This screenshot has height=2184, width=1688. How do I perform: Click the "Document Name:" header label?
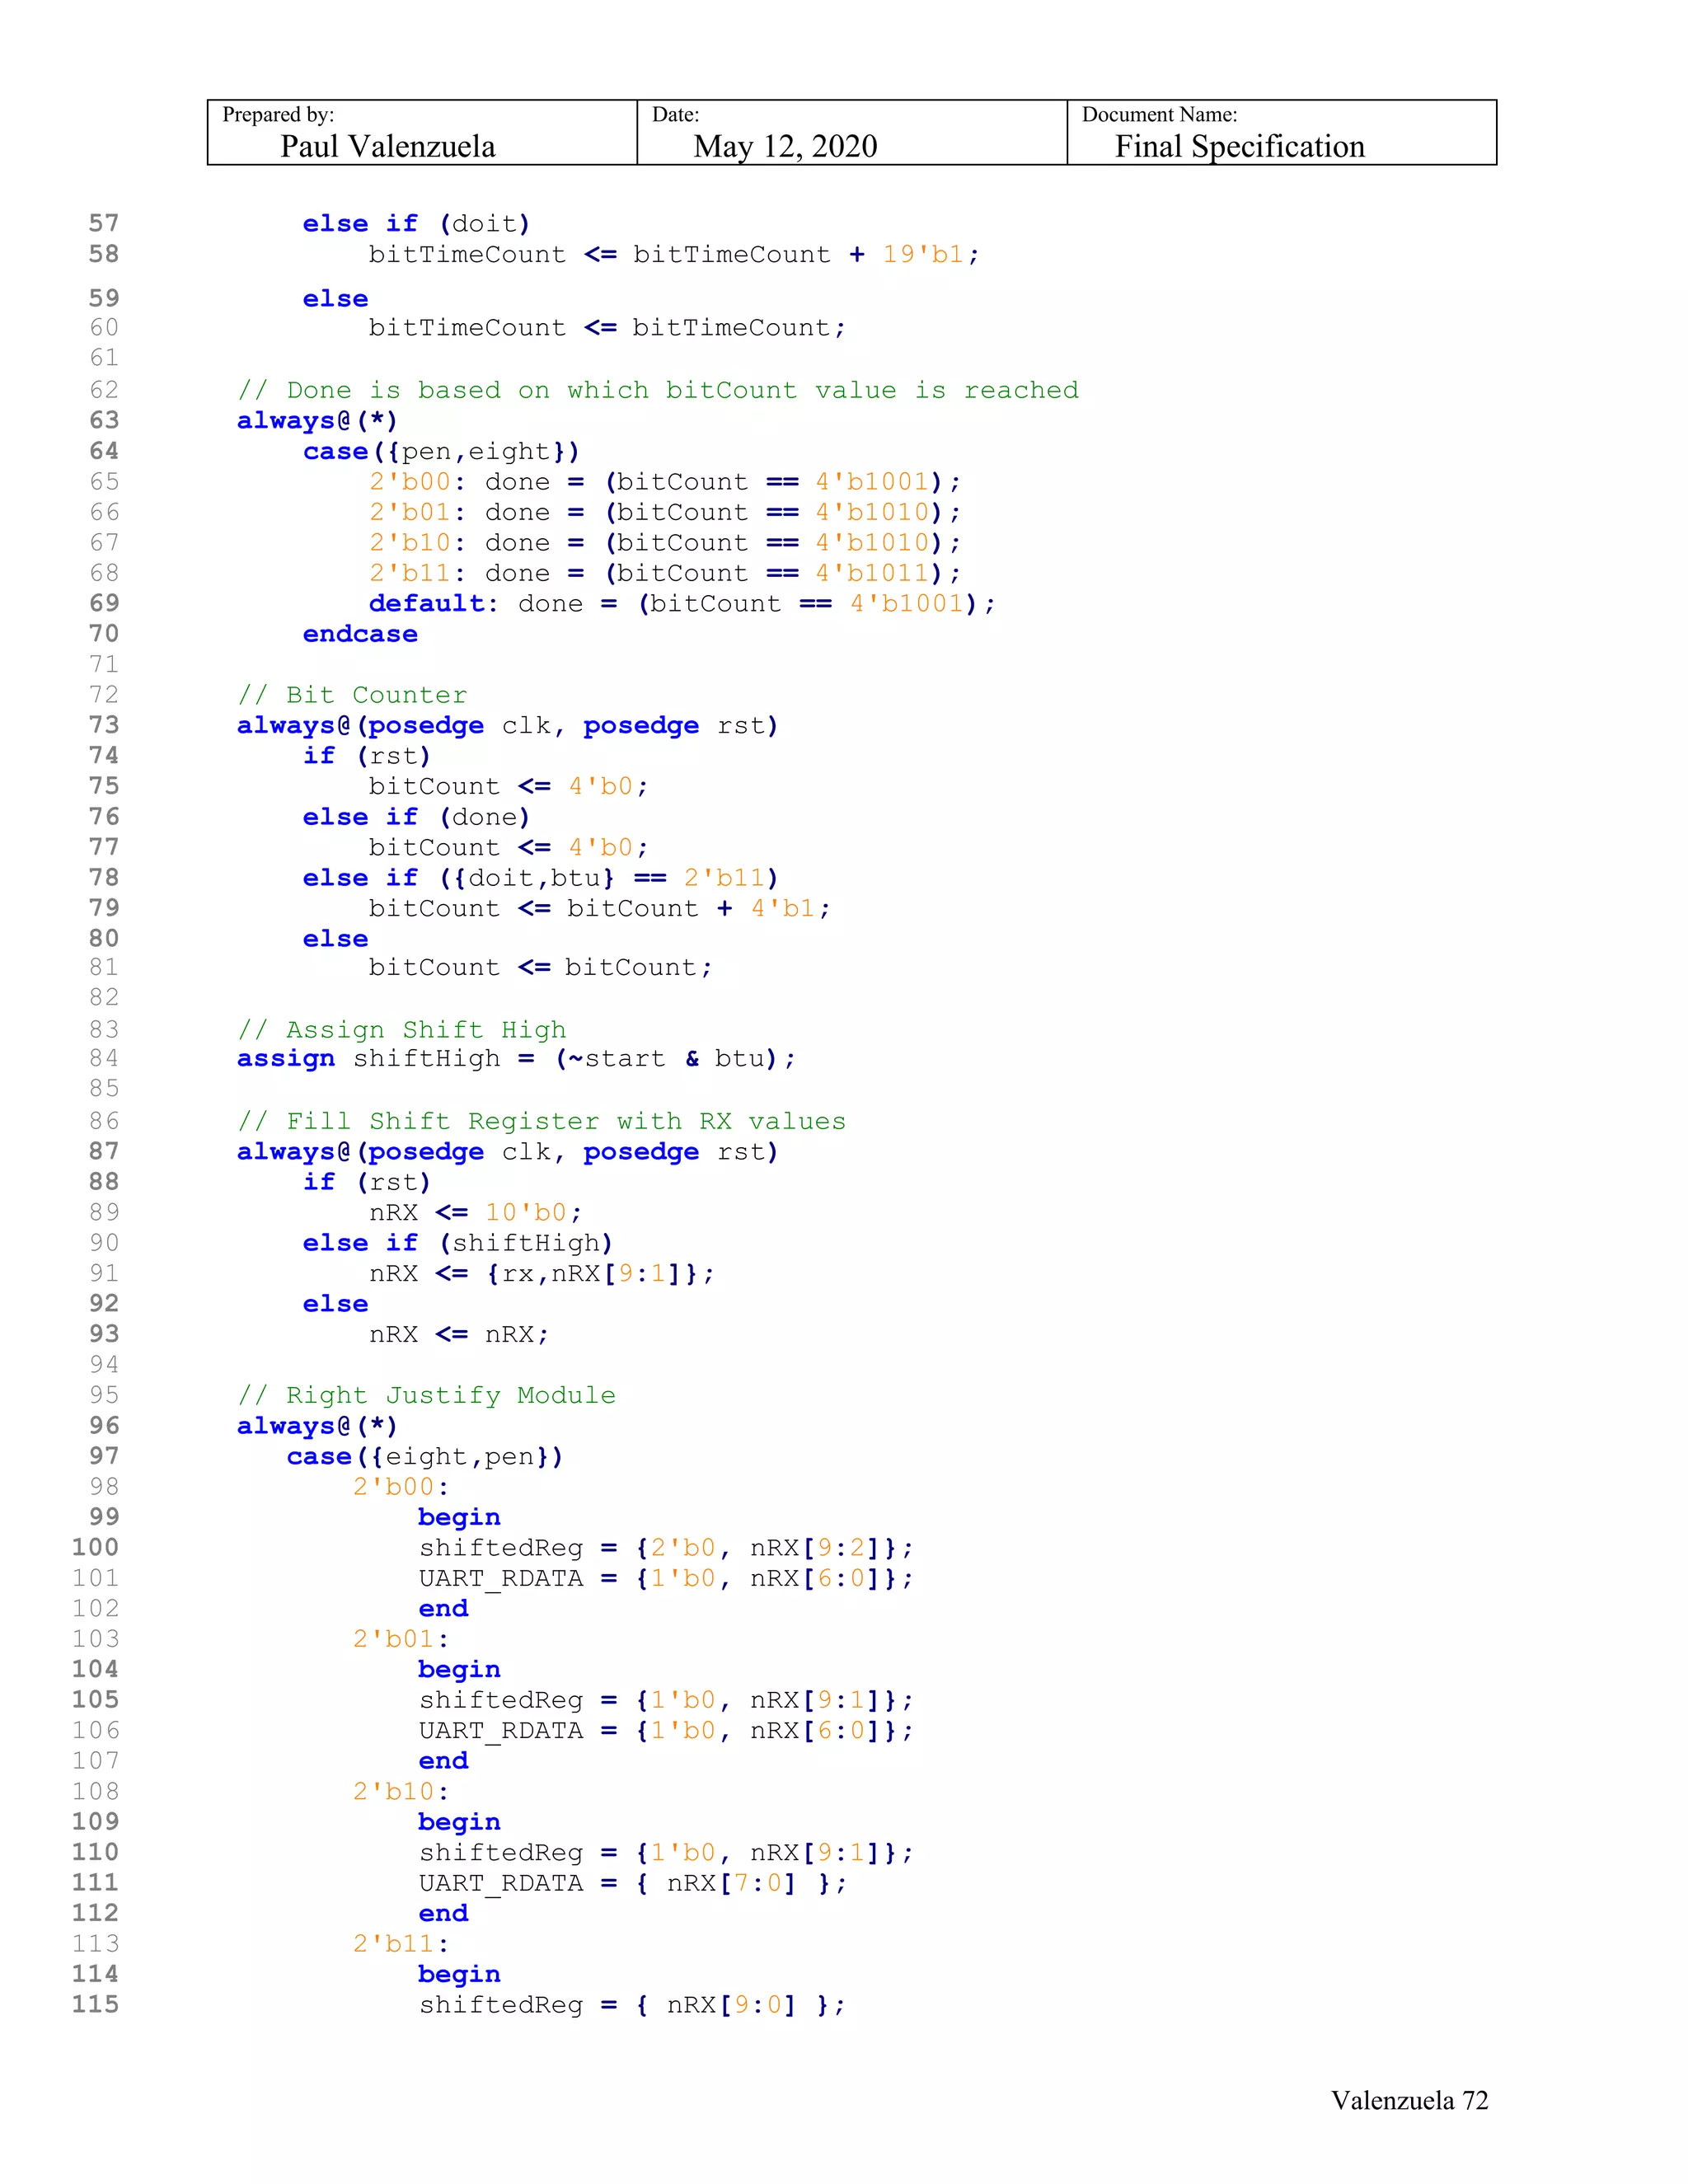click(x=1159, y=115)
